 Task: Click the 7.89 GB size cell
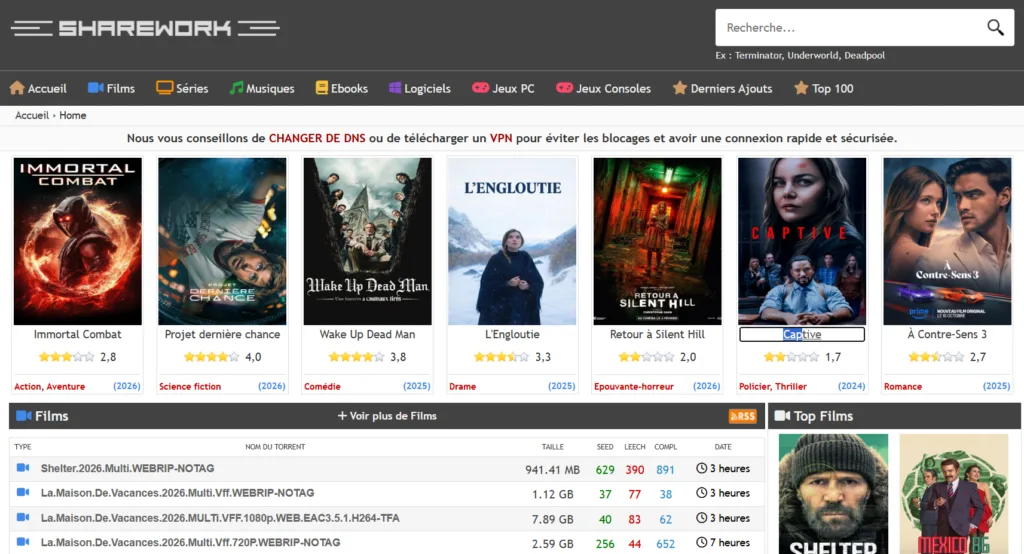coord(552,519)
